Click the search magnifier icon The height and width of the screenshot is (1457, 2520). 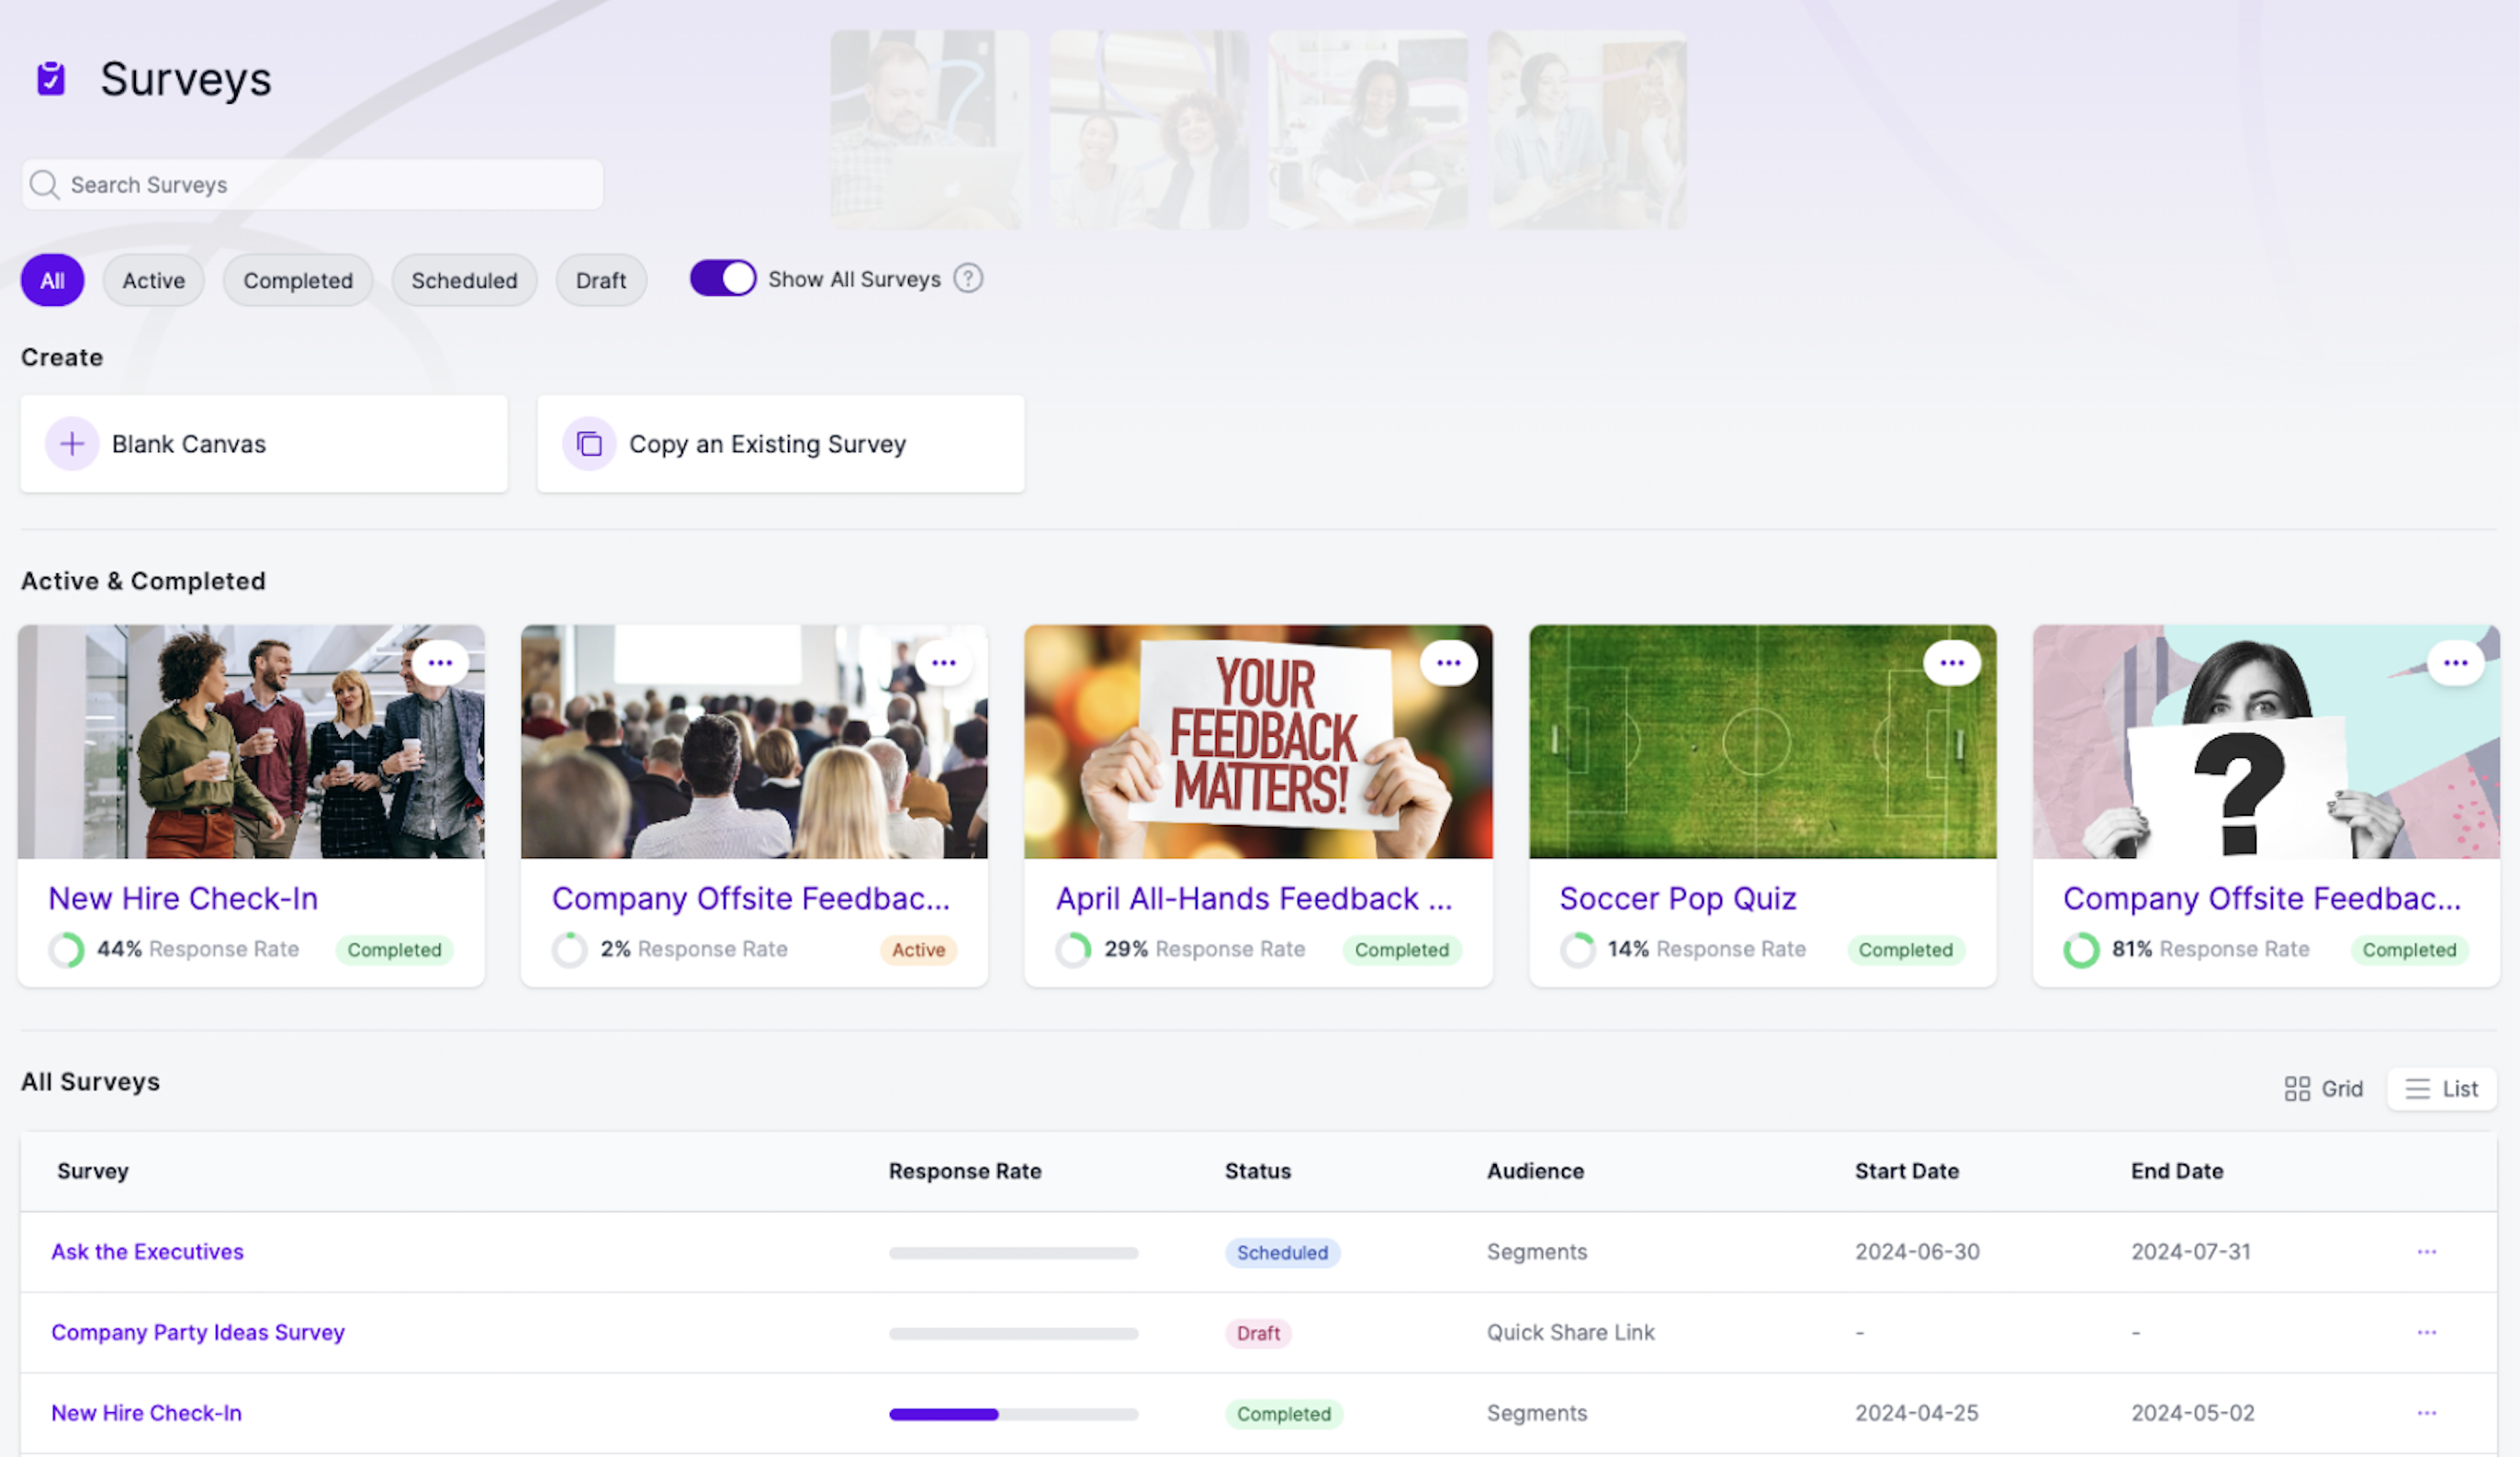coord(44,185)
